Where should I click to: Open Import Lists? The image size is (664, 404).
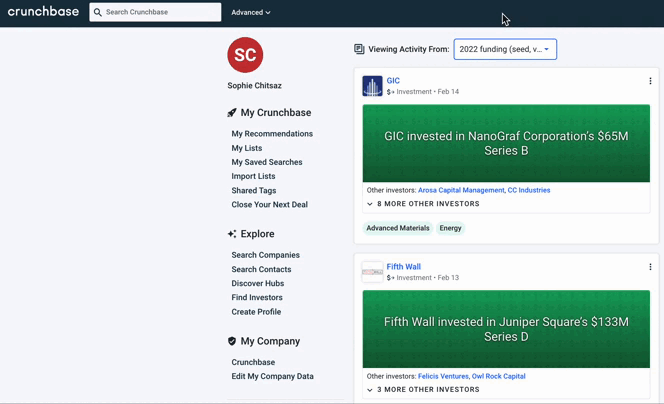coord(253,176)
